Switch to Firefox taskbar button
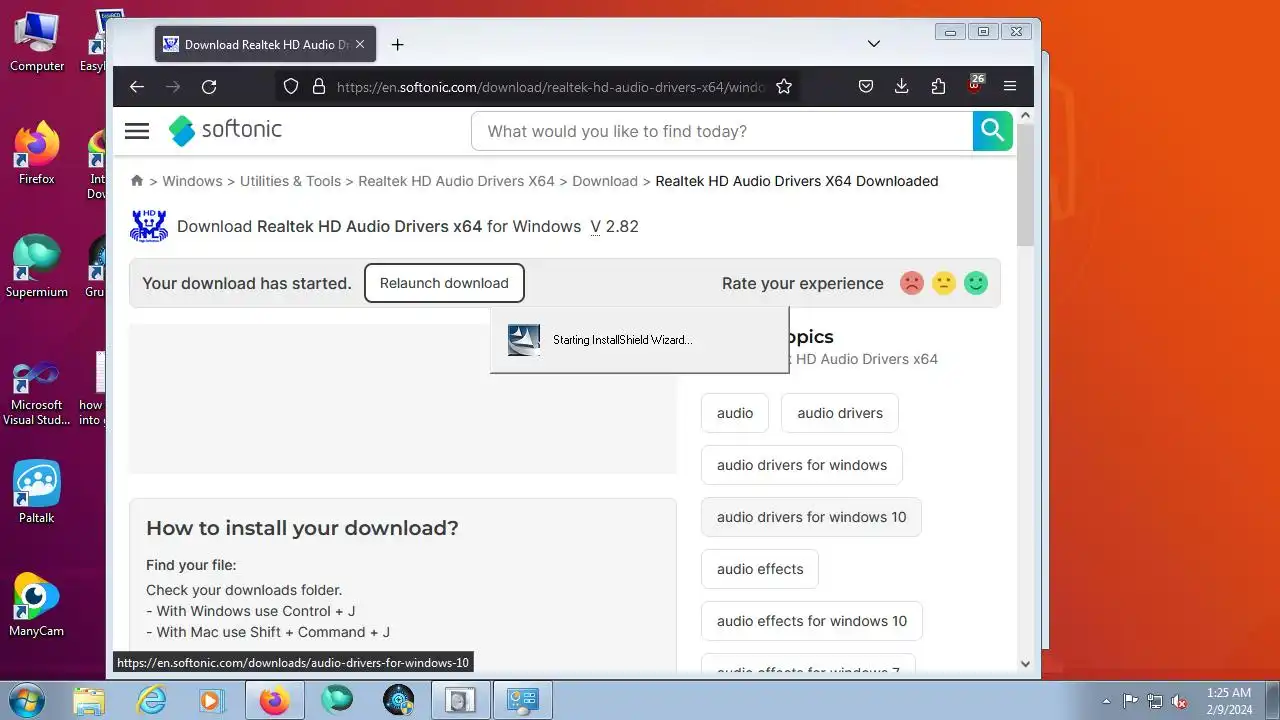 274,700
